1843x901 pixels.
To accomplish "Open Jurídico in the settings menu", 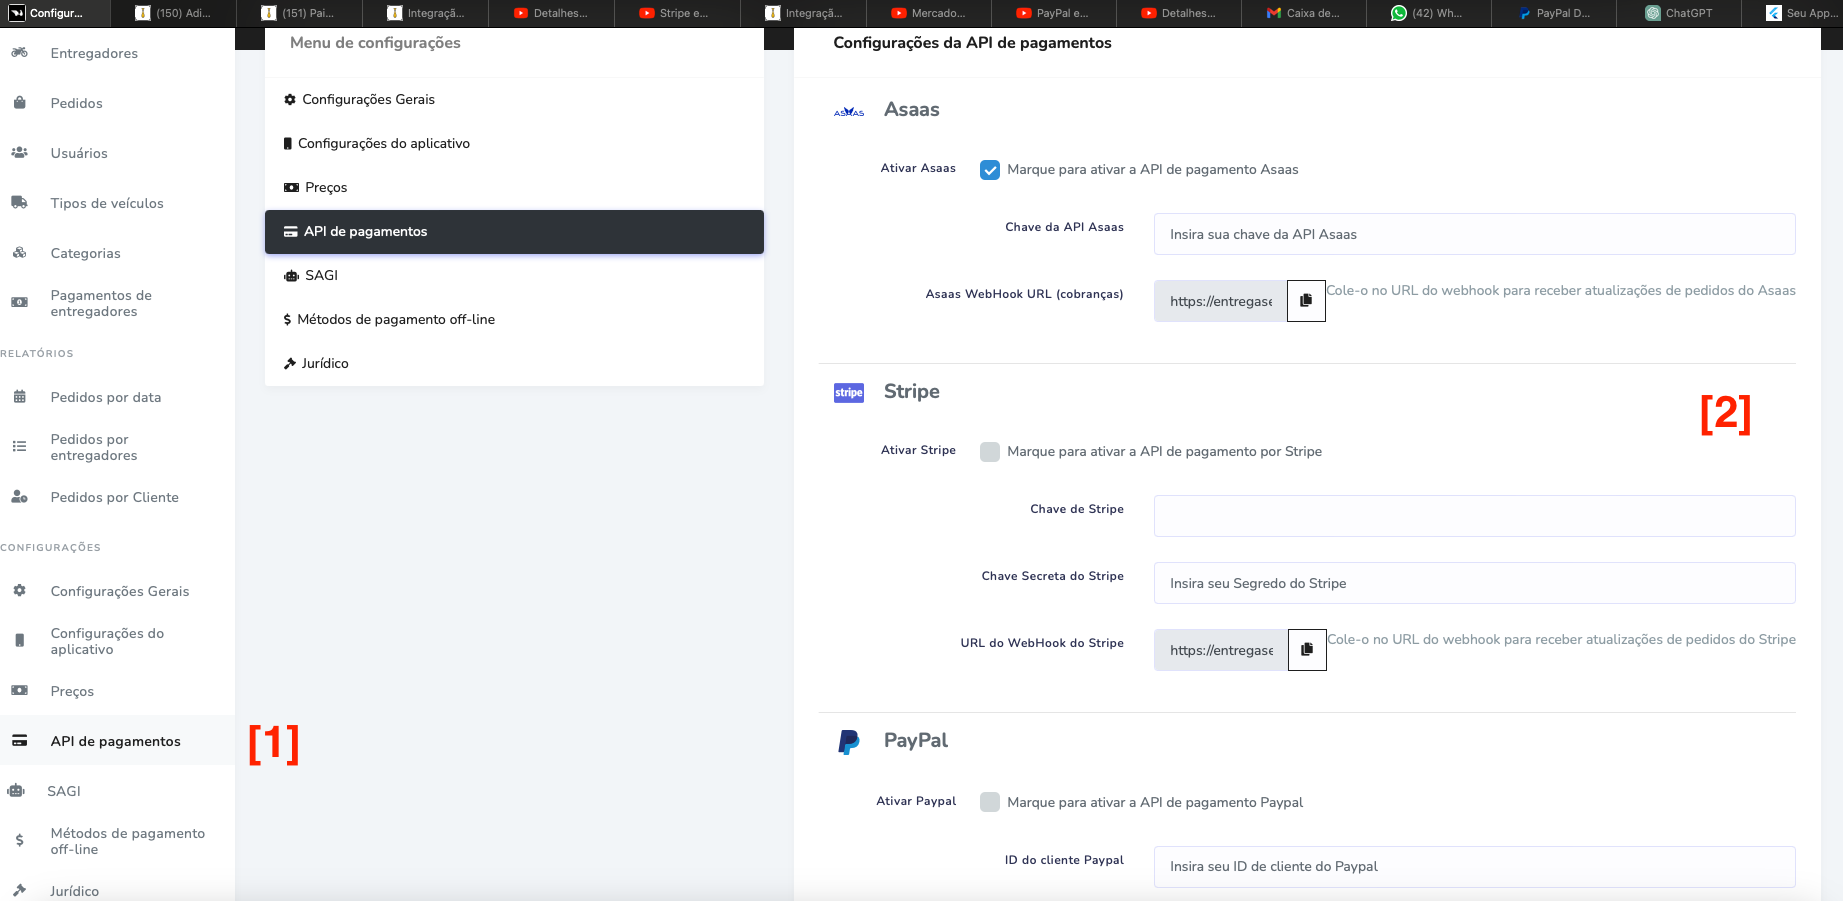I will coord(325,363).
